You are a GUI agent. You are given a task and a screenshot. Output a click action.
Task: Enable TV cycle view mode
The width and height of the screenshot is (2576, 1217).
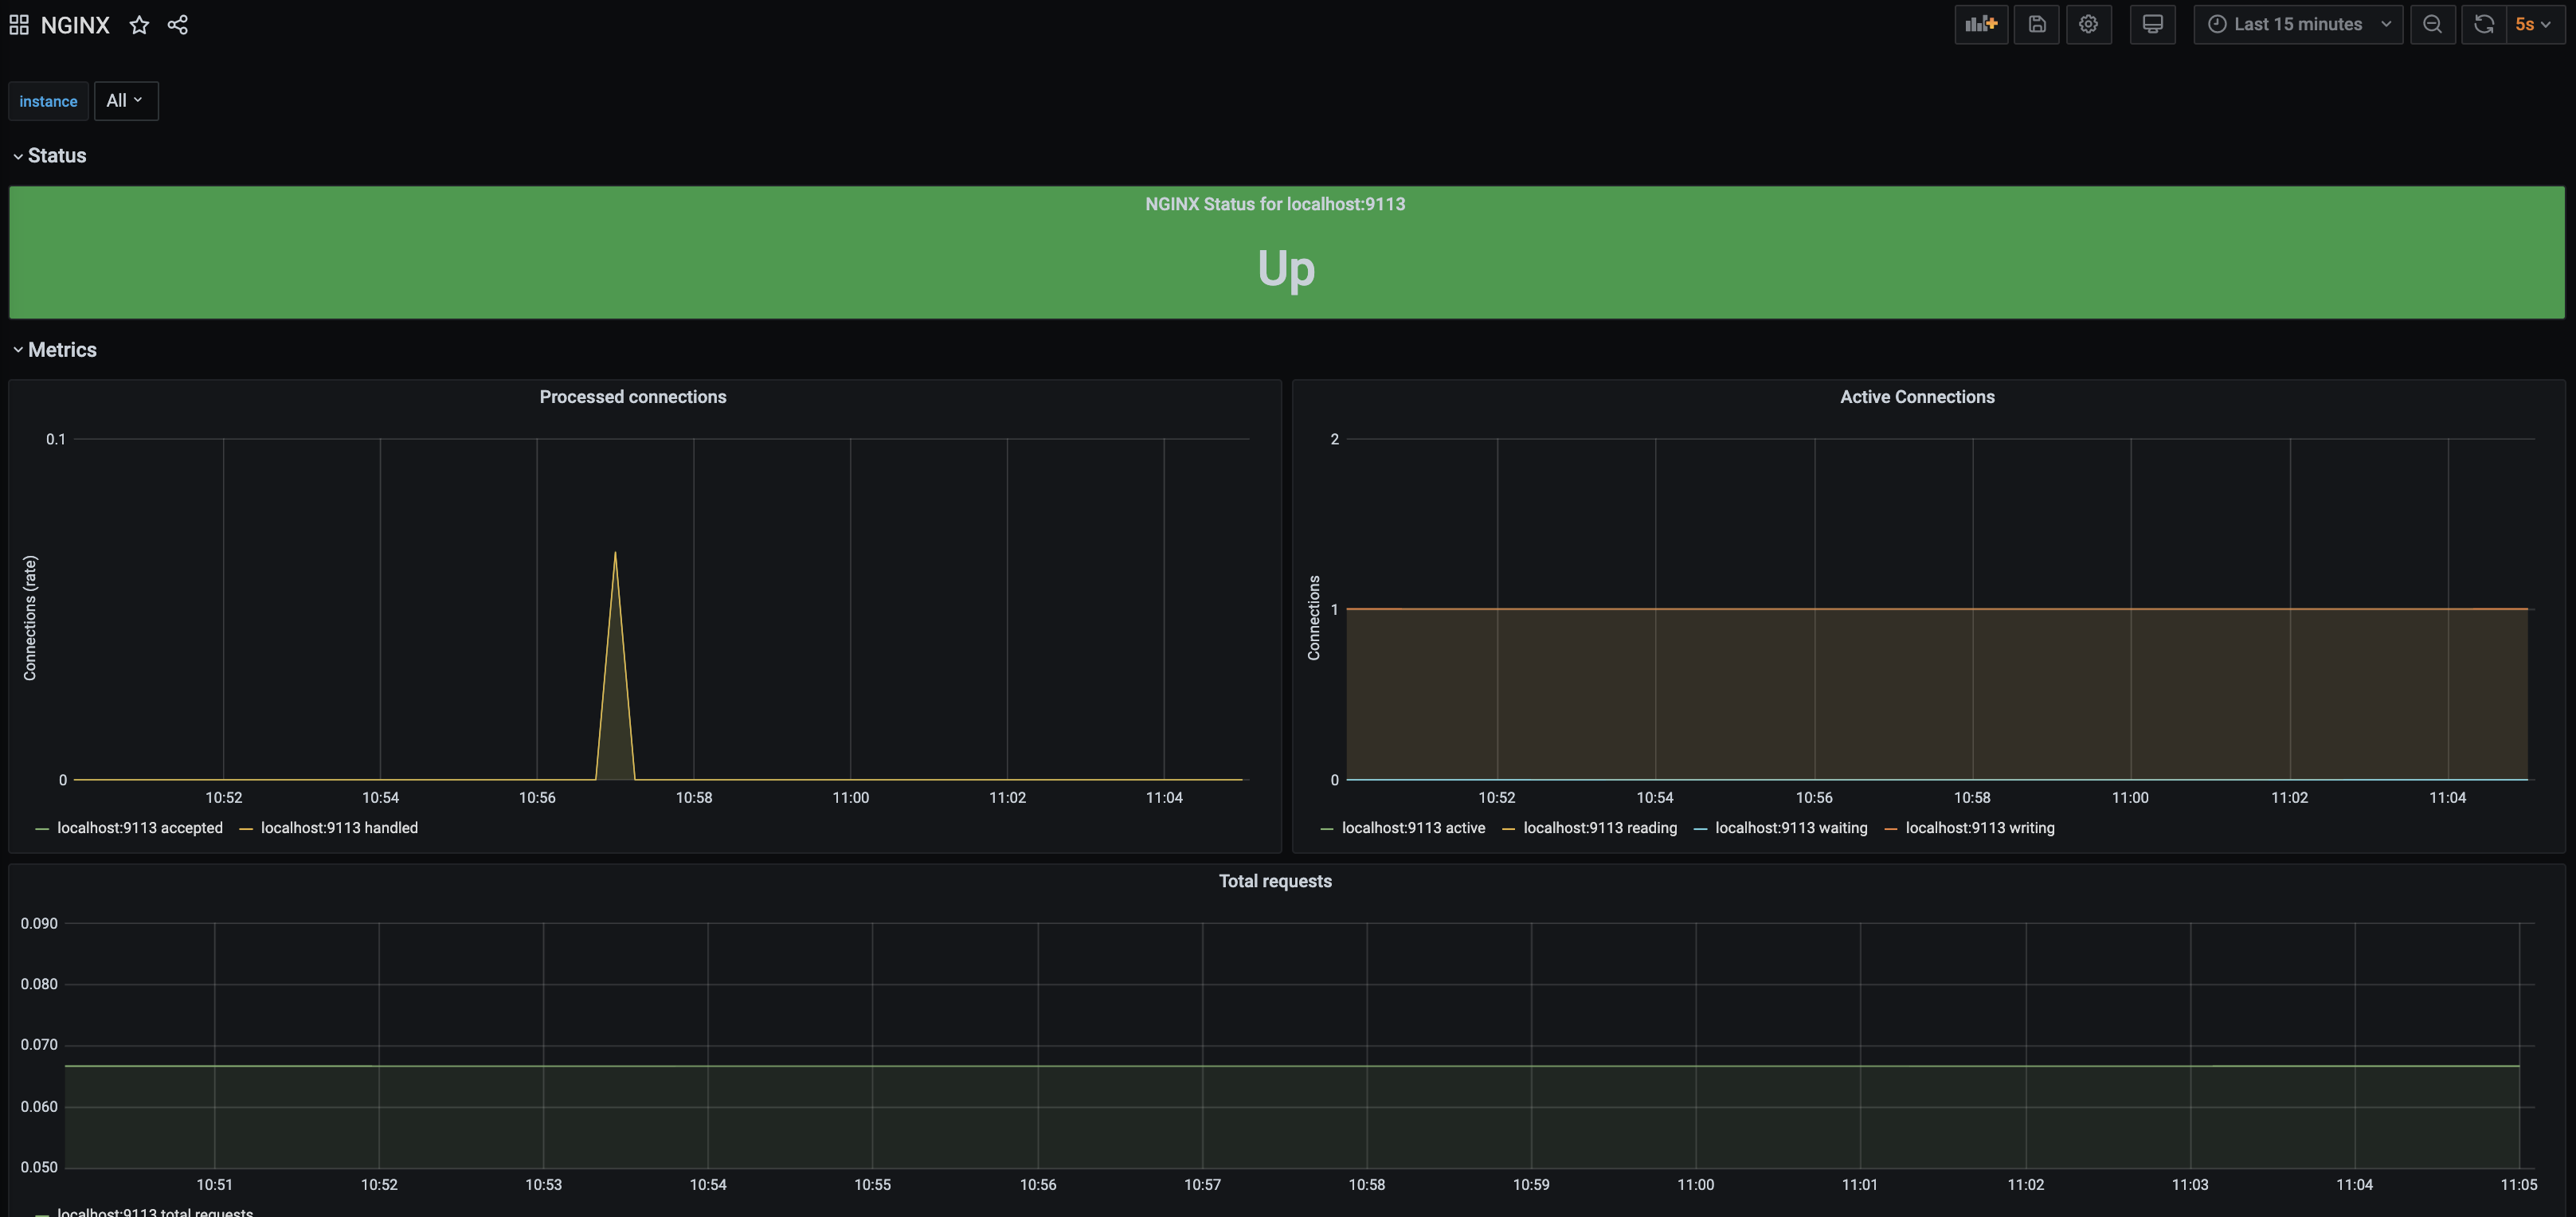pyautogui.click(x=2152, y=23)
